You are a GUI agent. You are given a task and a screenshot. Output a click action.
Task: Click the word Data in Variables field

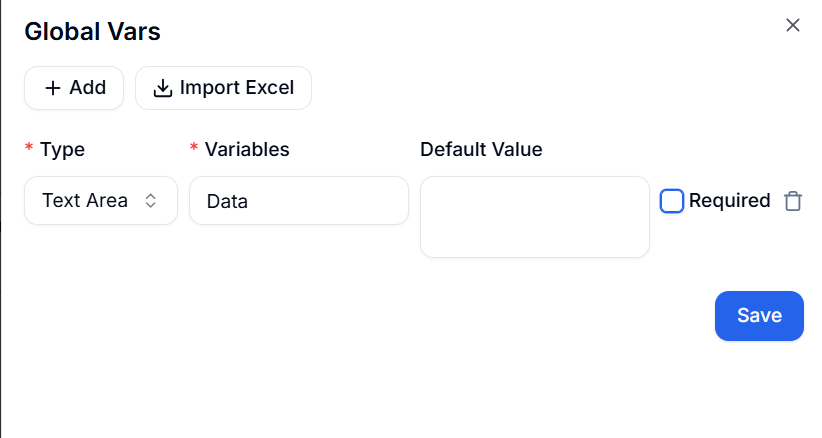[x=227, y=202]
